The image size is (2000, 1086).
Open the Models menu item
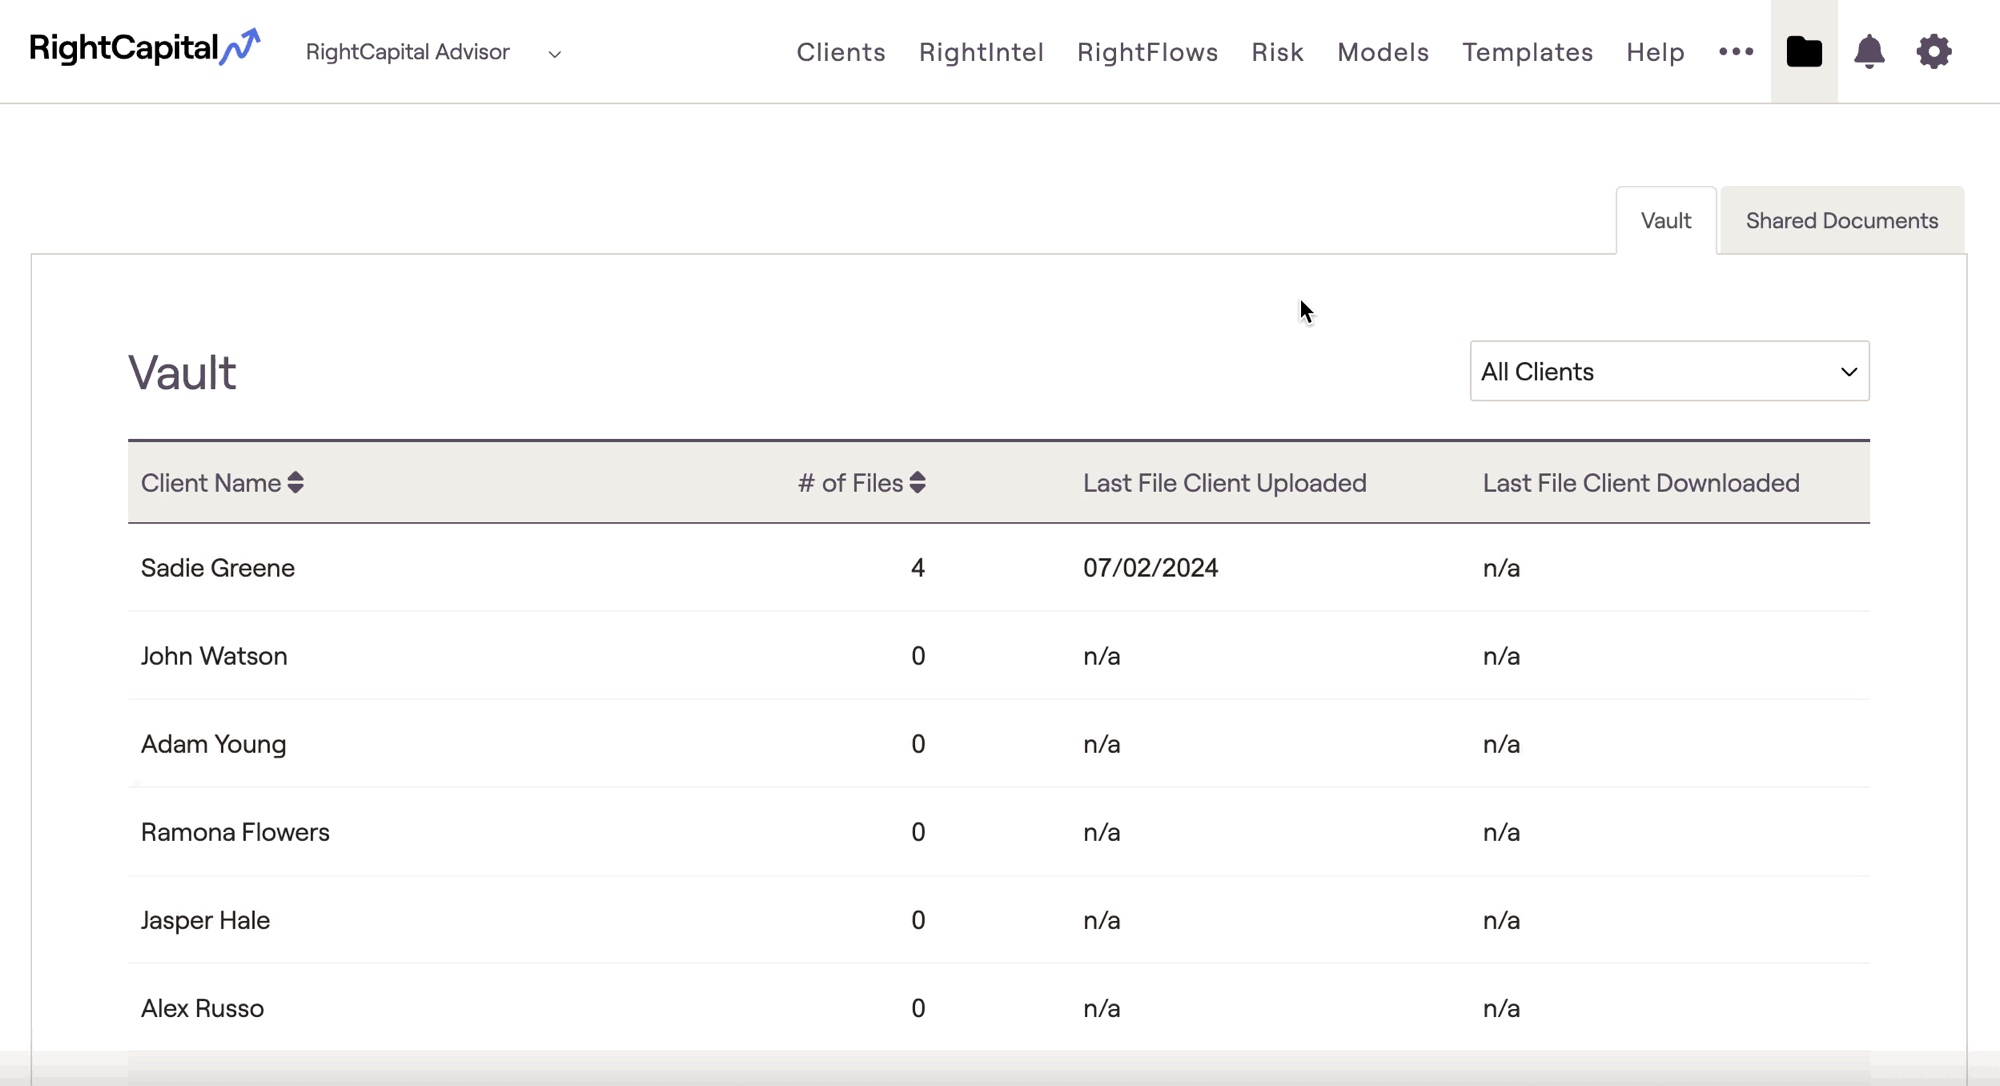1383,52
